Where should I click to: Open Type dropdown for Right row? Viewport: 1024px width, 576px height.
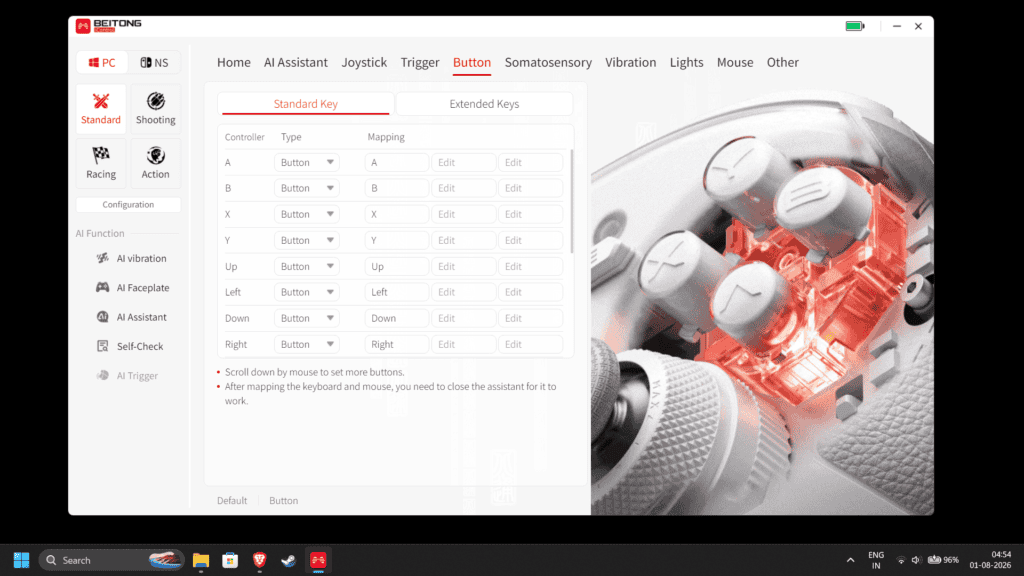tap(306, 344)
